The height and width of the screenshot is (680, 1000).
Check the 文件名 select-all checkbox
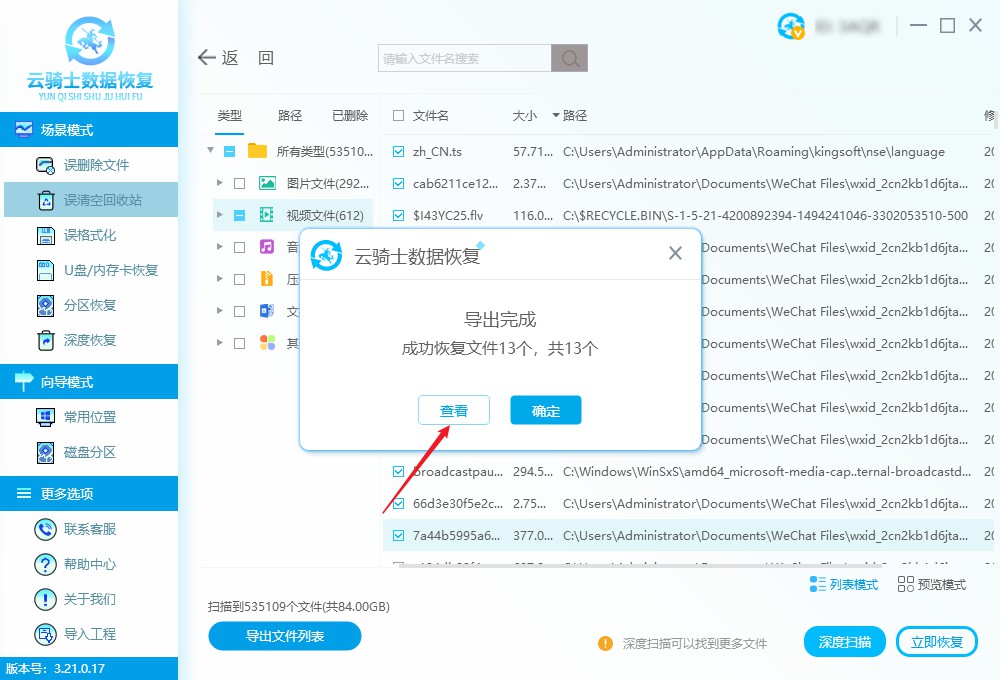pyautogui.click(x=397, y=115)
